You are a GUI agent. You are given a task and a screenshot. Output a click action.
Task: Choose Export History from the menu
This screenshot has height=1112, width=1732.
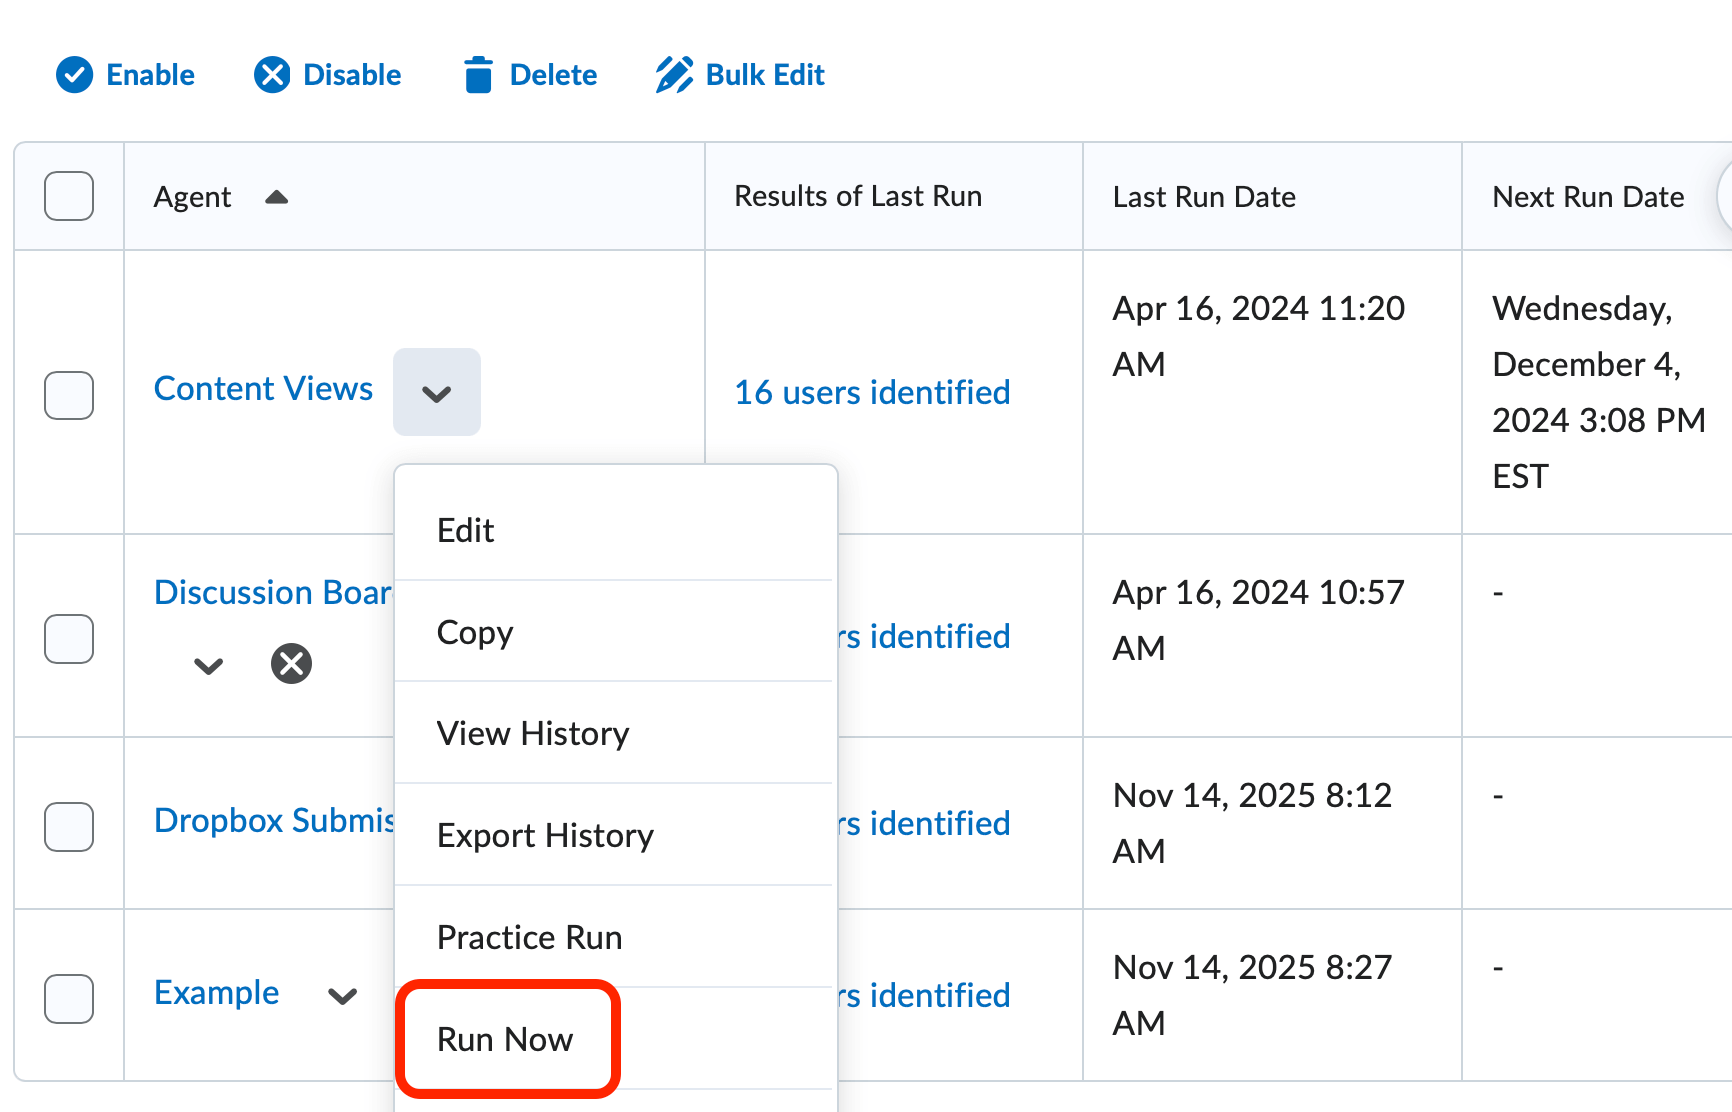click(545, 835)
